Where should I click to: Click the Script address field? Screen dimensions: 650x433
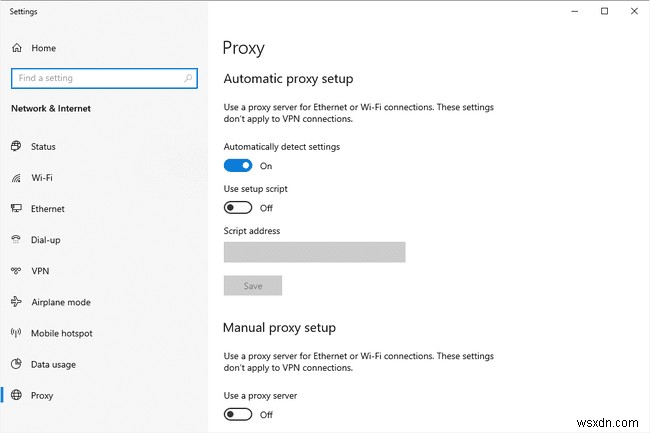pos(314,252)
